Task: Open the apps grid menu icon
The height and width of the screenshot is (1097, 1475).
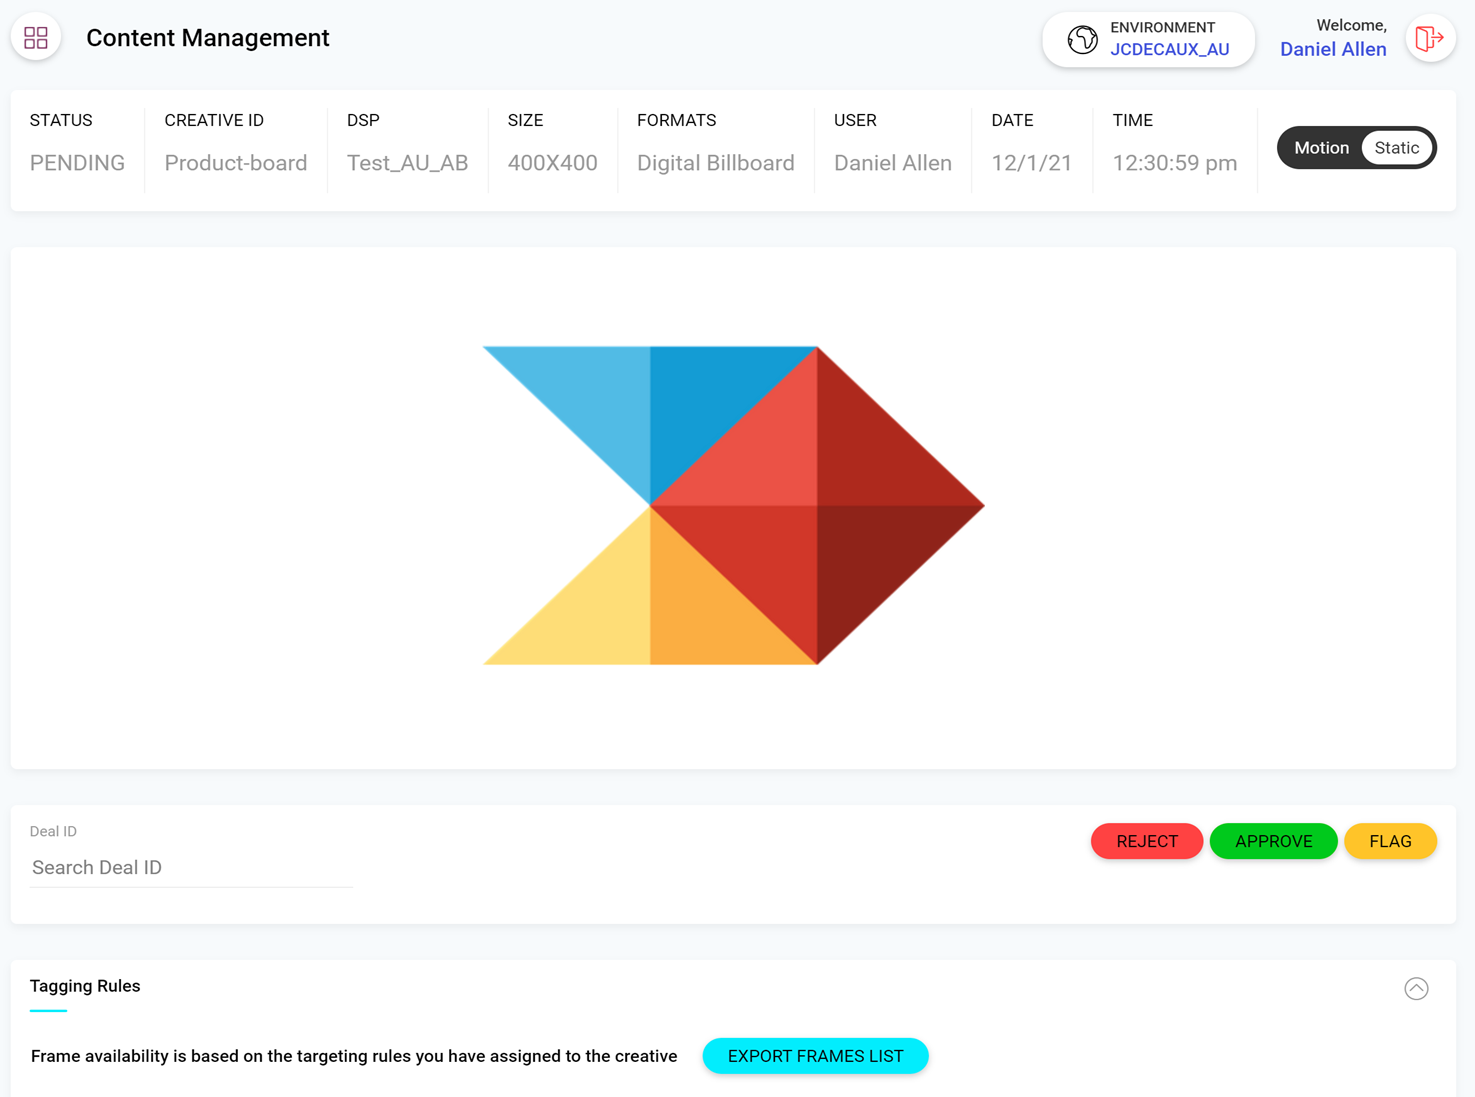Action: click(36, 38)
